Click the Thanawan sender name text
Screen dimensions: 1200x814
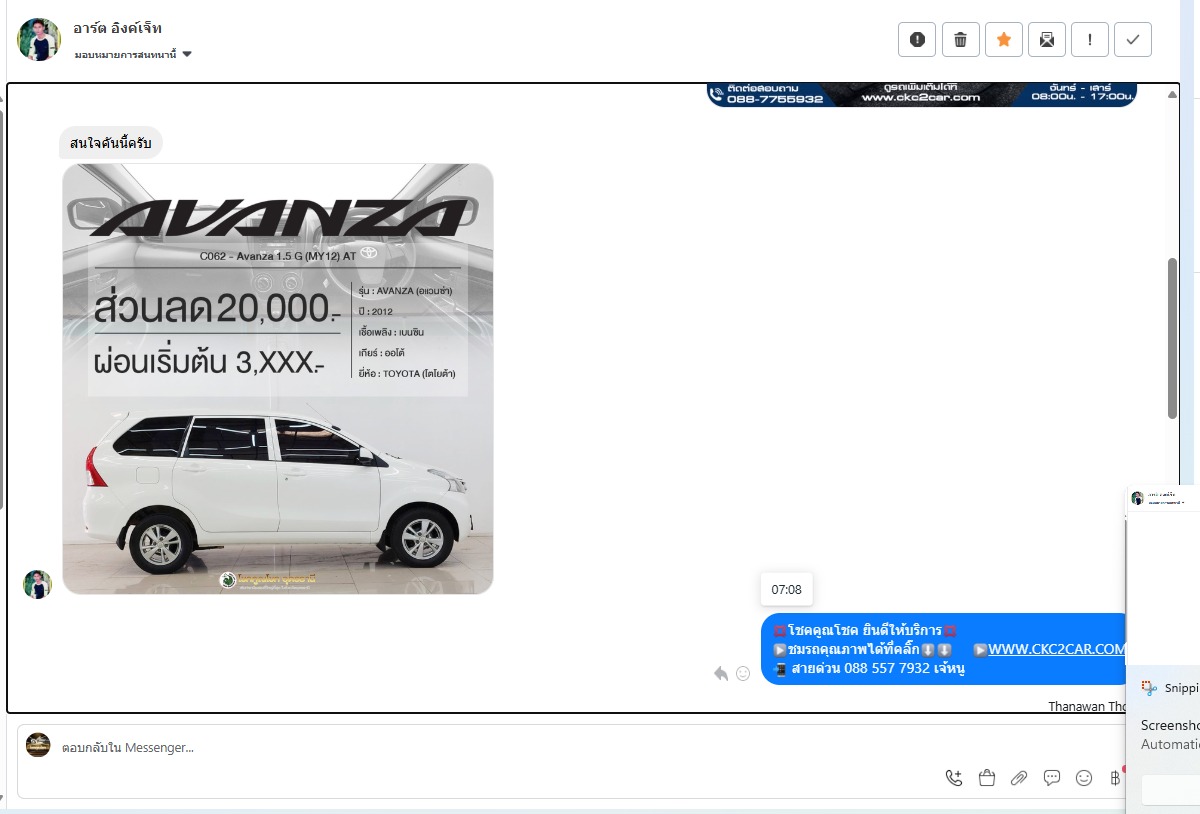(1088, 706)
